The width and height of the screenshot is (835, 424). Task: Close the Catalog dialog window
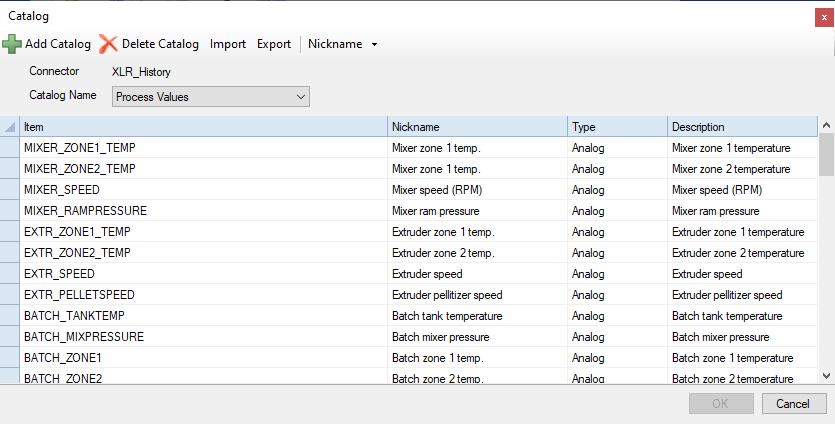click(824, 18)
